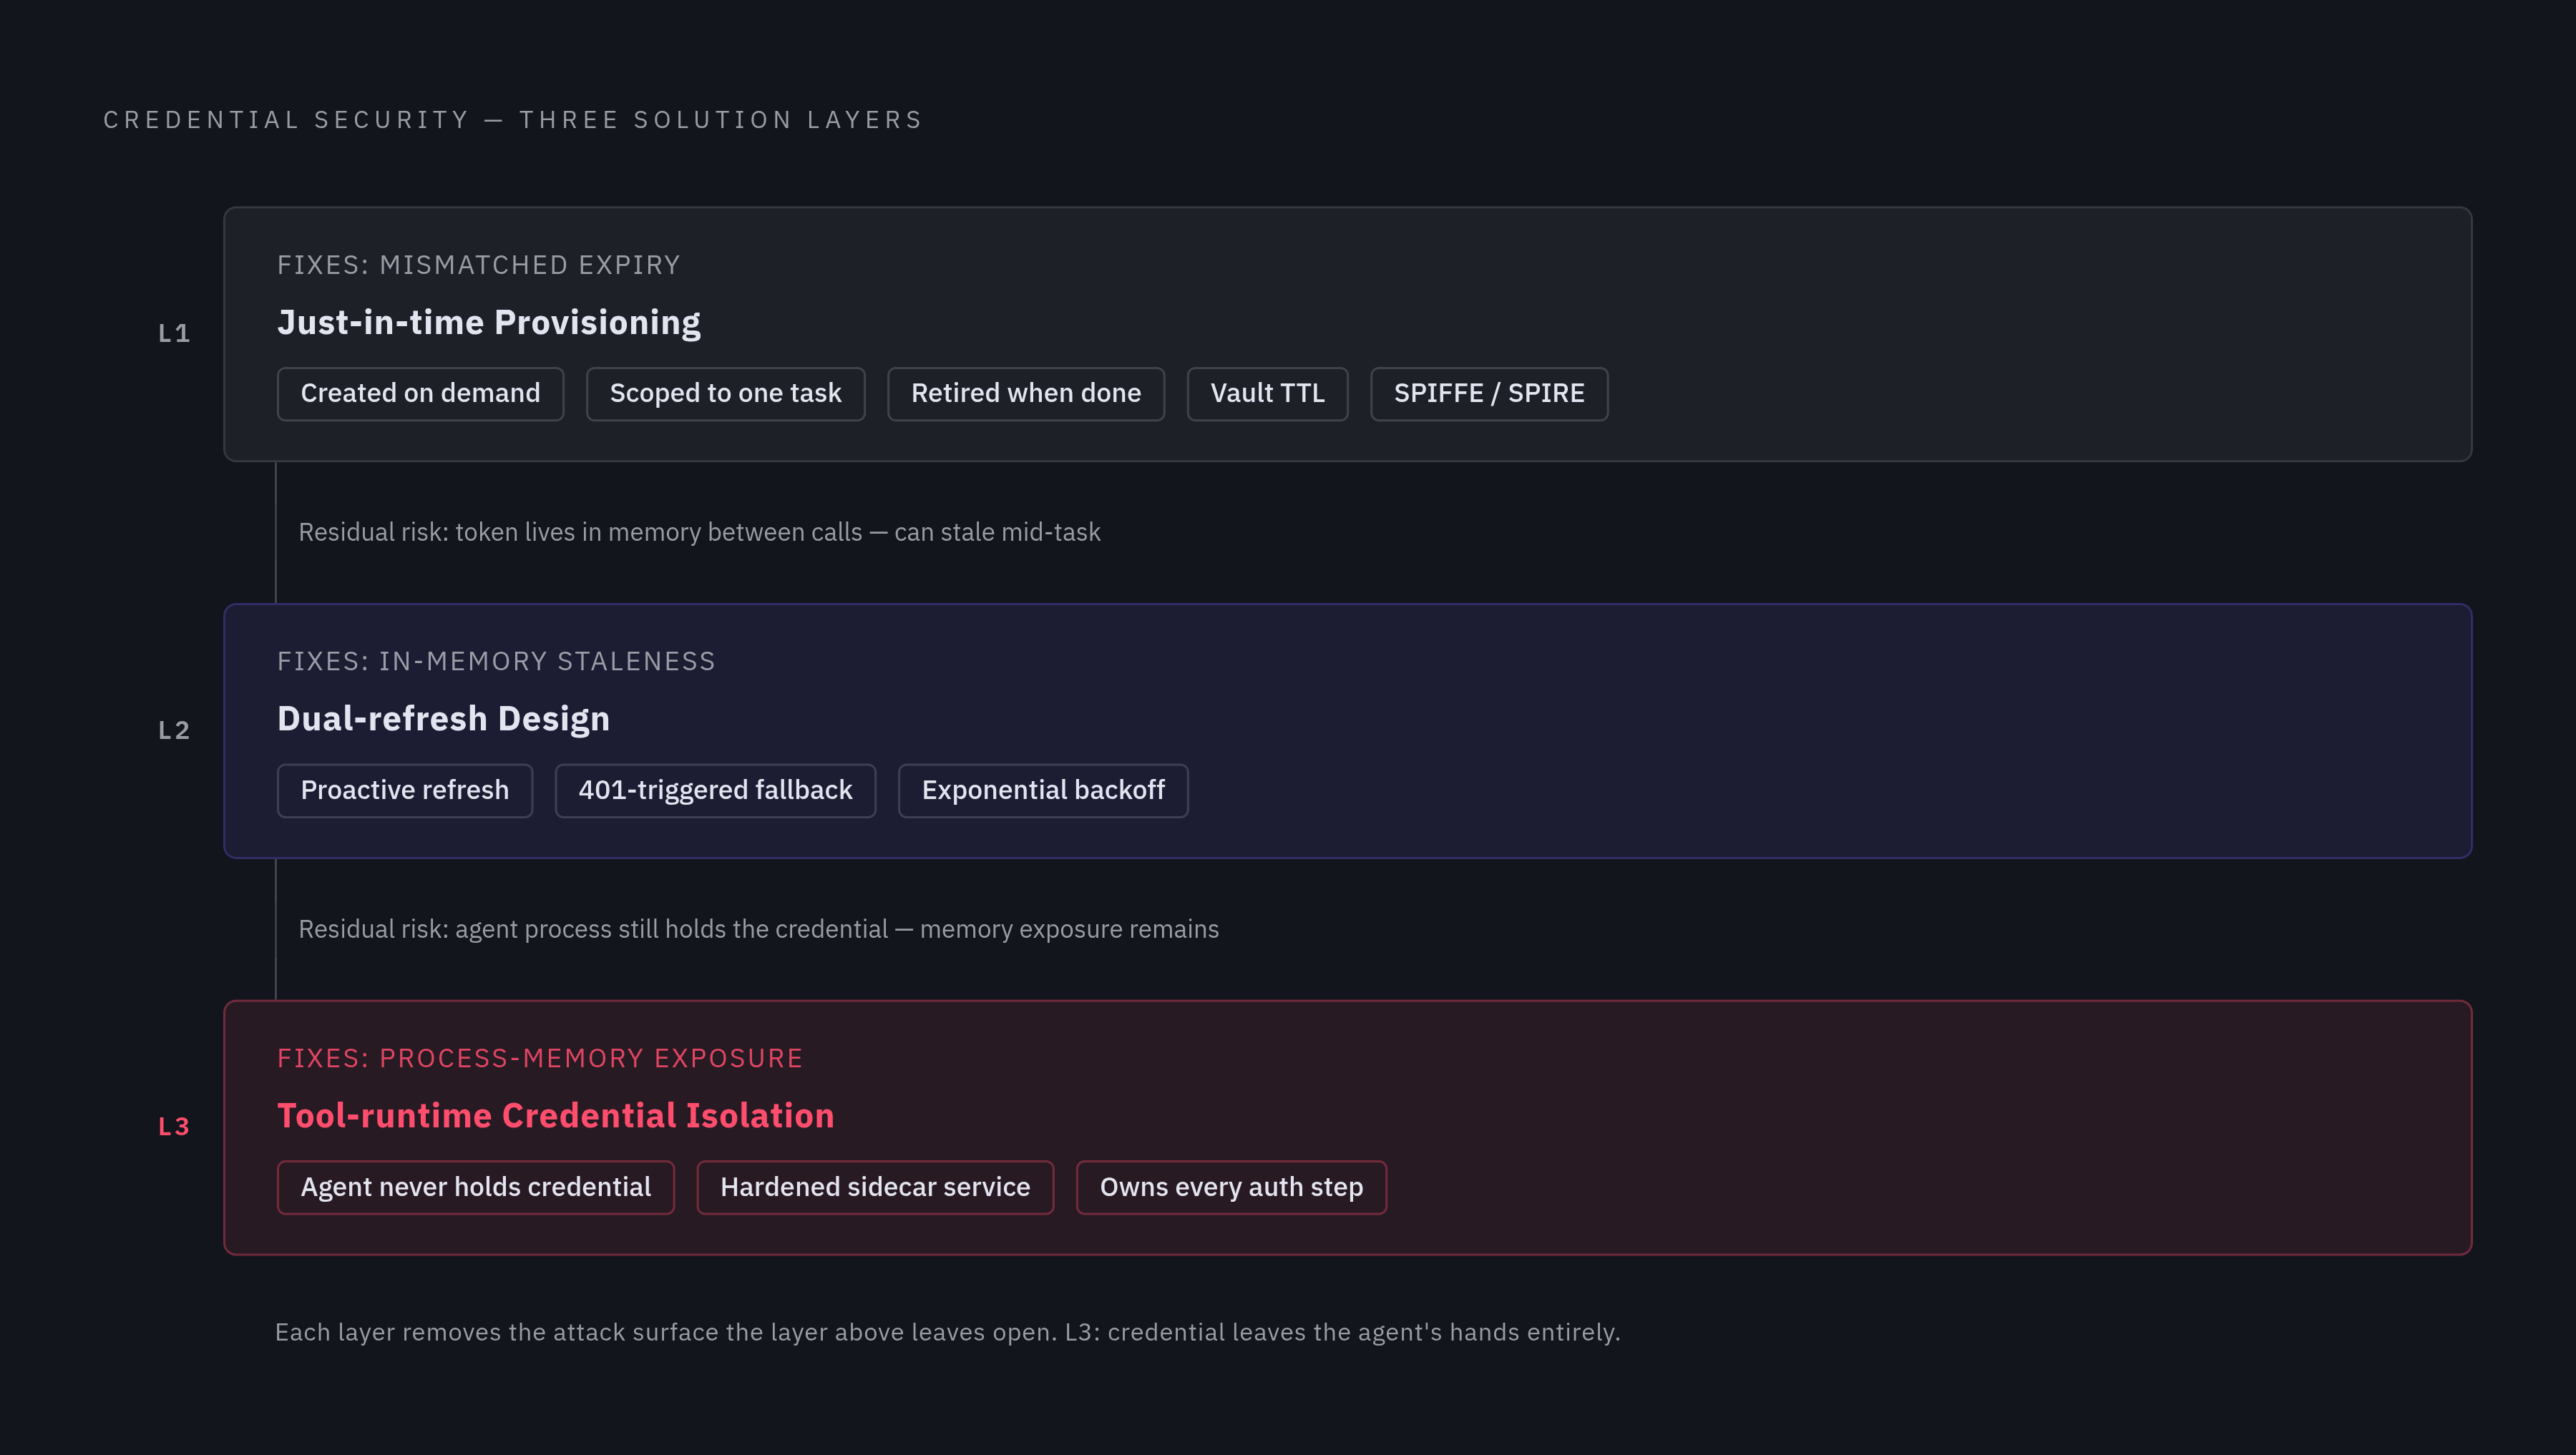This screenshot has width=2576, height=1455.
Task: Click the red L3 layer label
Action: (x=174, y=1127)
